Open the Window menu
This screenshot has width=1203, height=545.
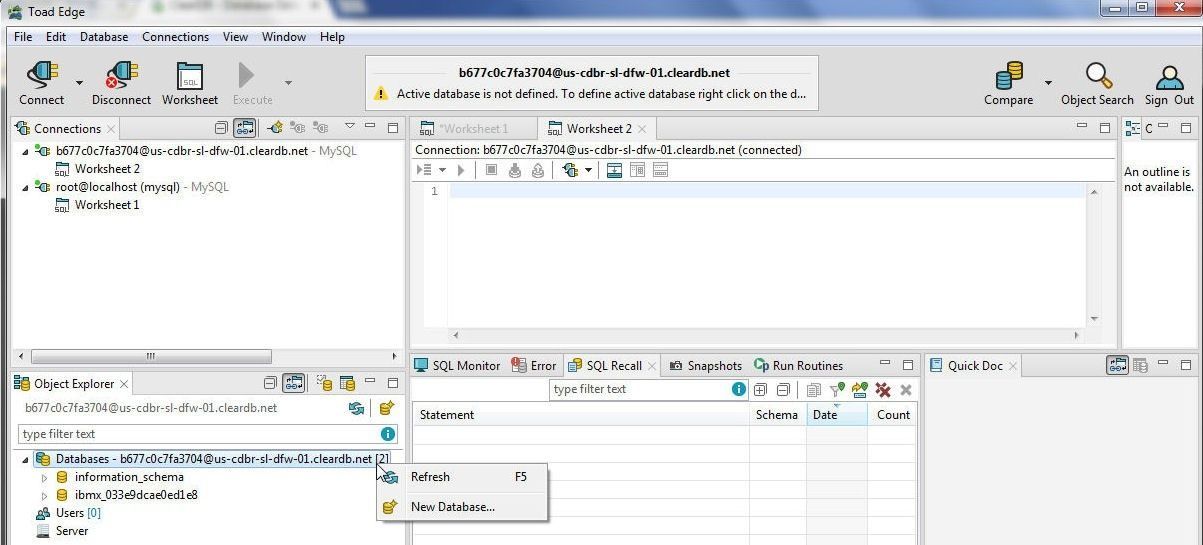(x=284, y=37)
